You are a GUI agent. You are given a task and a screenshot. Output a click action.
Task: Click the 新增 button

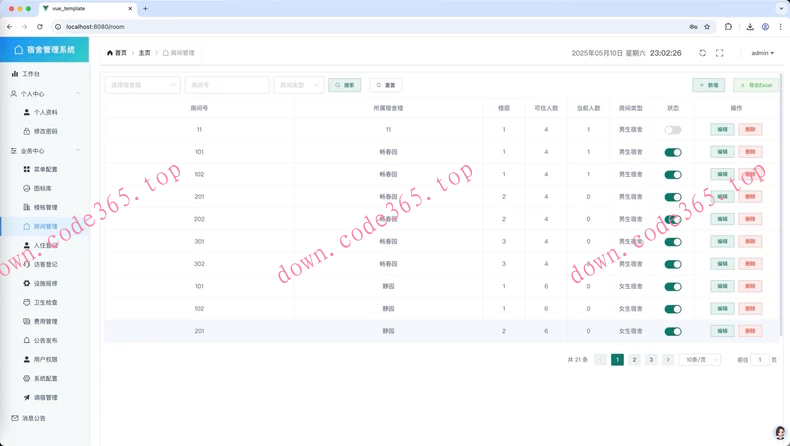pyautogui.click(x=709, y=85)
